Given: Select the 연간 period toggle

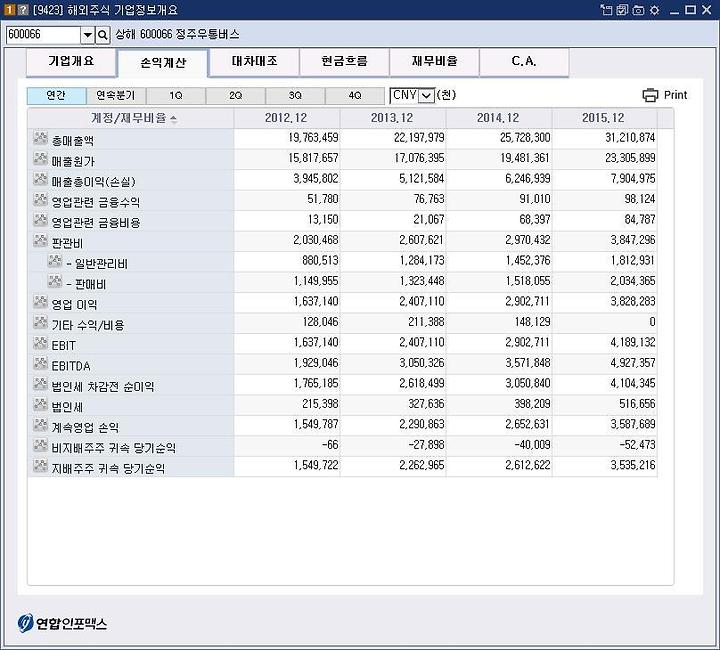Looking at the screenshot, I should tap(56, 95).
